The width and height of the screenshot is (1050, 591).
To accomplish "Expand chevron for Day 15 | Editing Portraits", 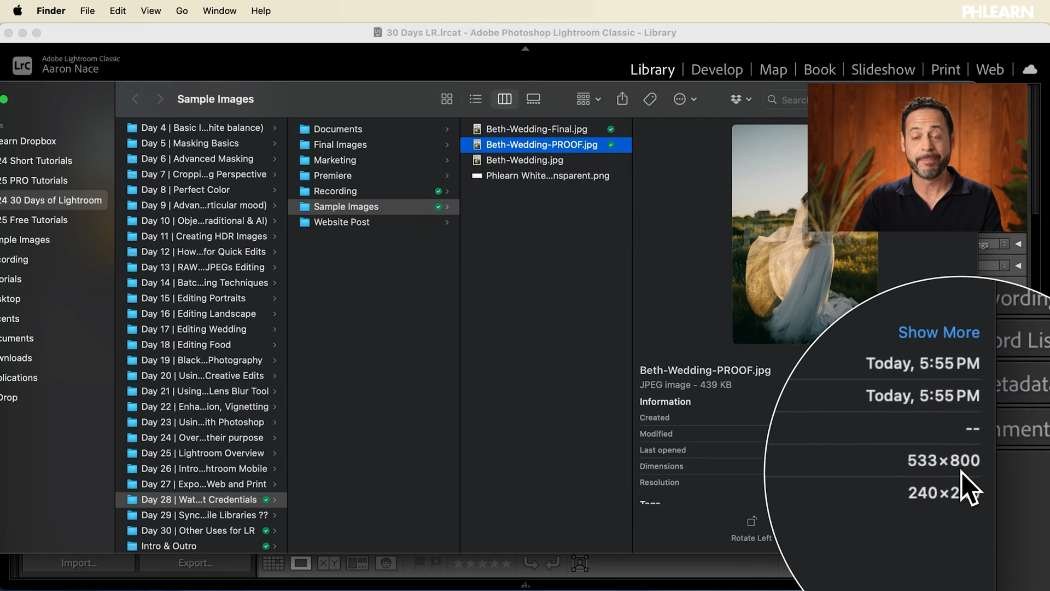I will [x=274, y=299].
